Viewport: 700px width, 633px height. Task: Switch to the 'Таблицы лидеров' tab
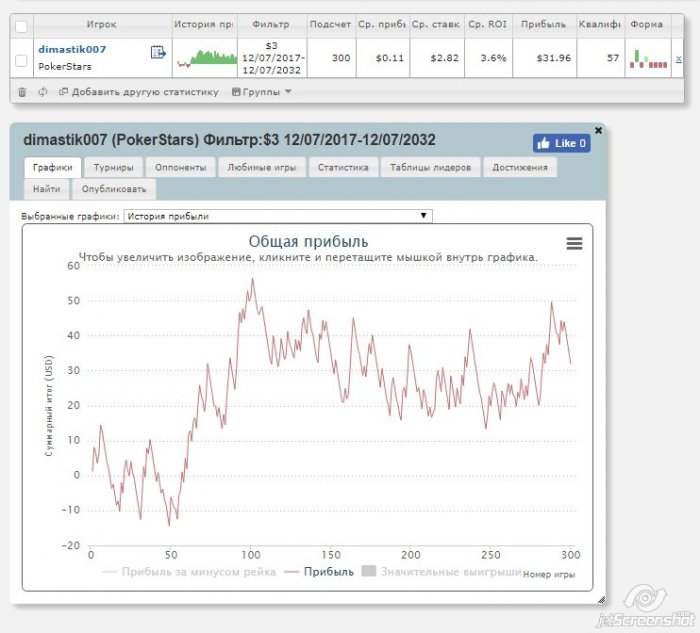click(430, 167)
